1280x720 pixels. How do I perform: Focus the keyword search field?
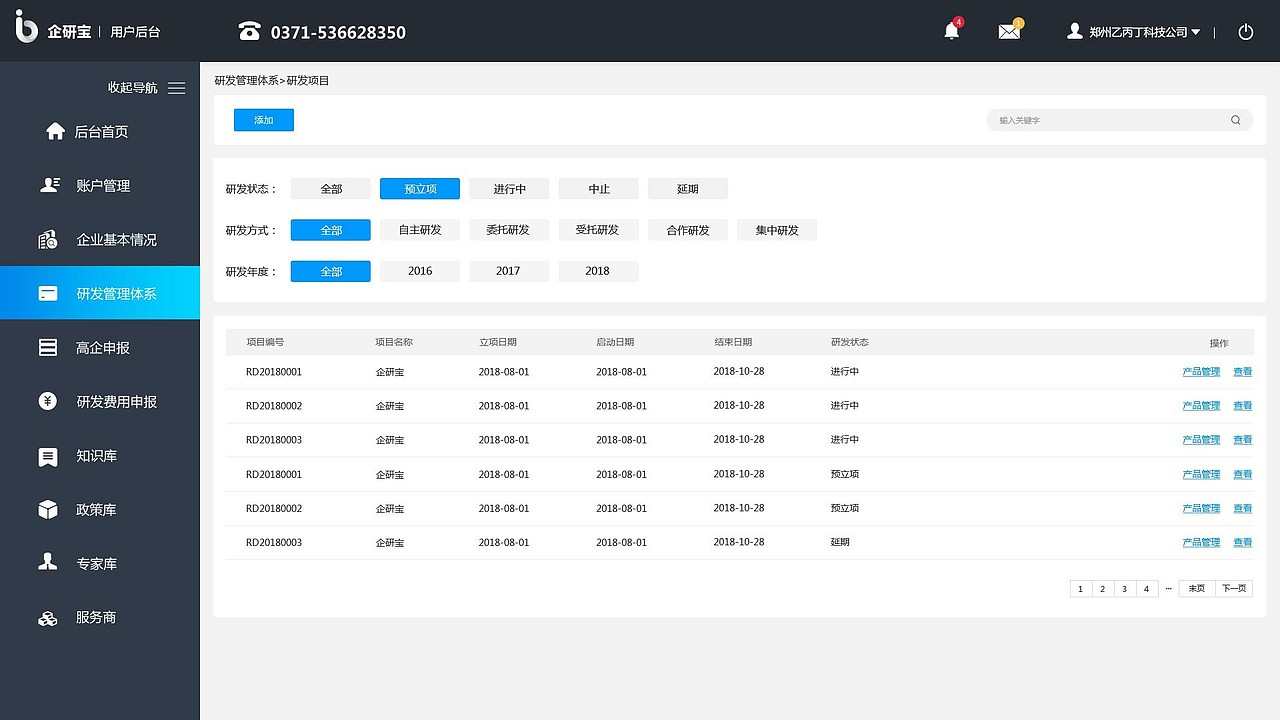1120,120
